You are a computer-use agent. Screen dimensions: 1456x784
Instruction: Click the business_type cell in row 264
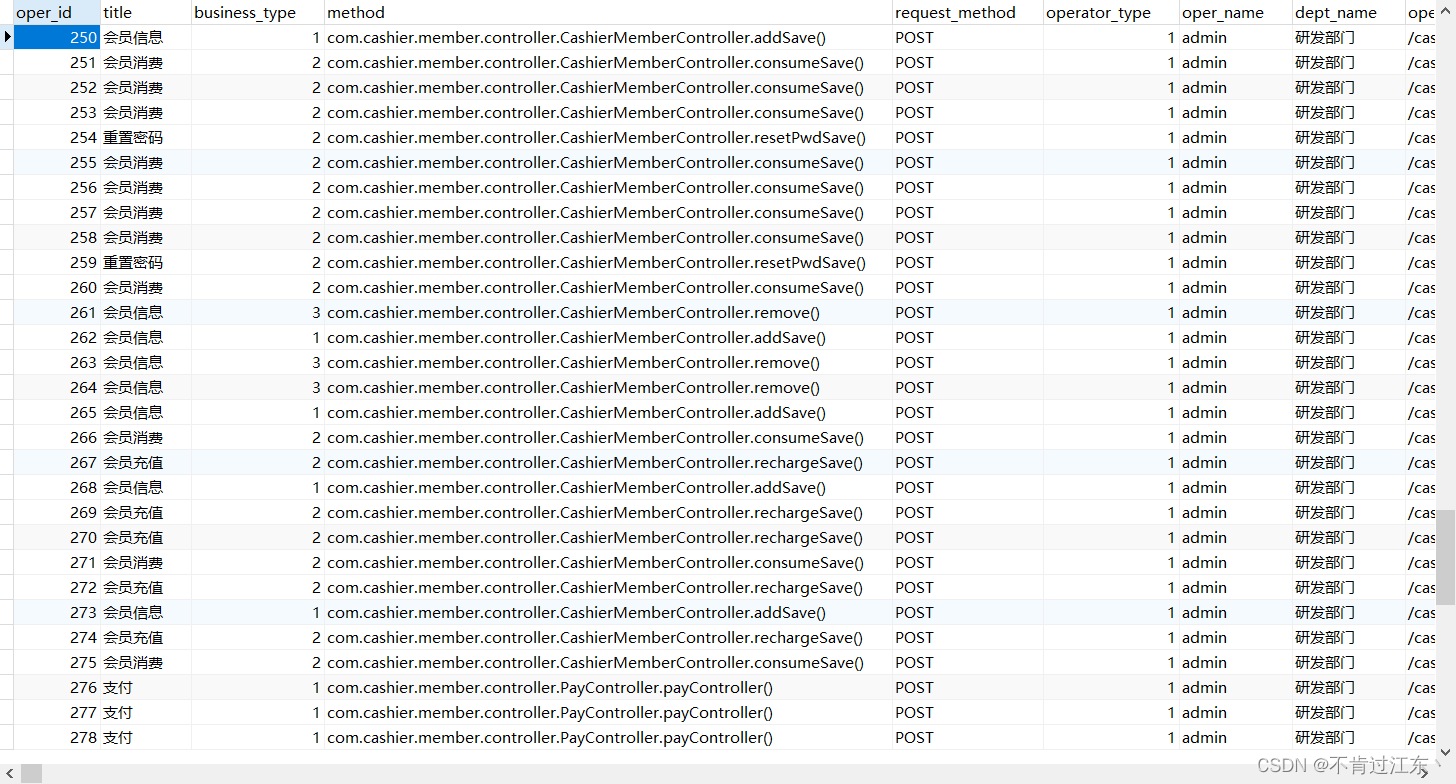257,388
